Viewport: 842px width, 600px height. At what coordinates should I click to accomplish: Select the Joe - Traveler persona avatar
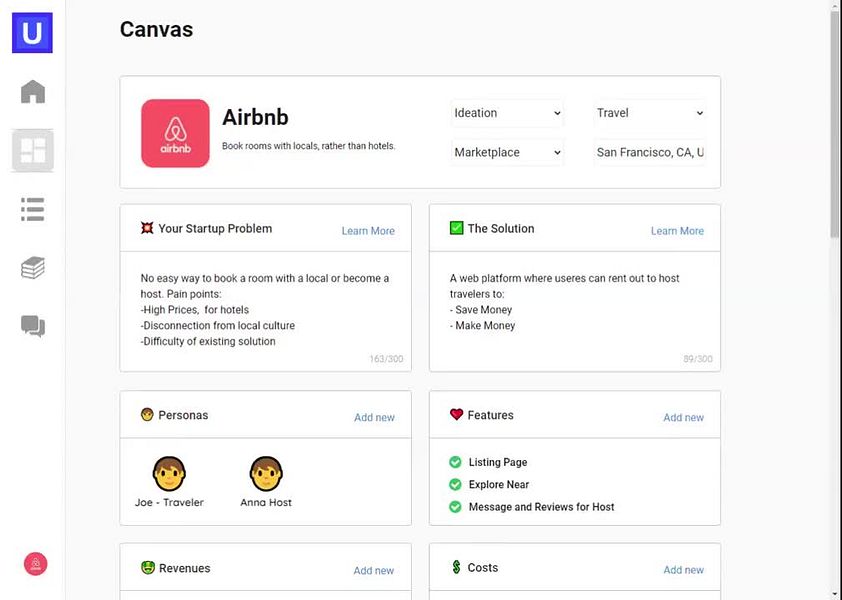coord(169,474)
